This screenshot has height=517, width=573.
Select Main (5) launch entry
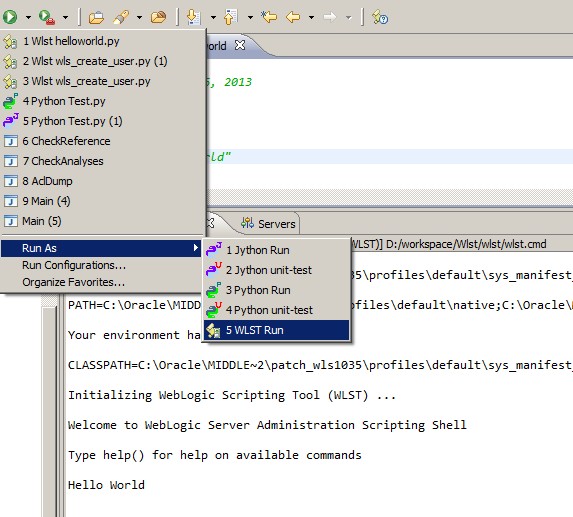tap(102, 221)
